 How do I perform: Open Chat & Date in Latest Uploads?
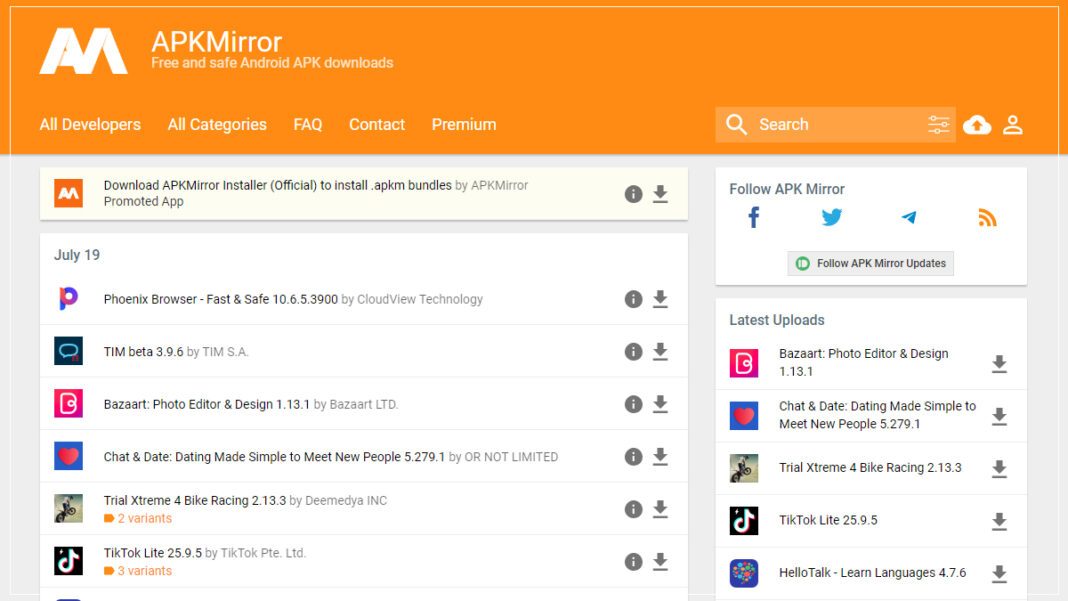click(x=877, y=415)
